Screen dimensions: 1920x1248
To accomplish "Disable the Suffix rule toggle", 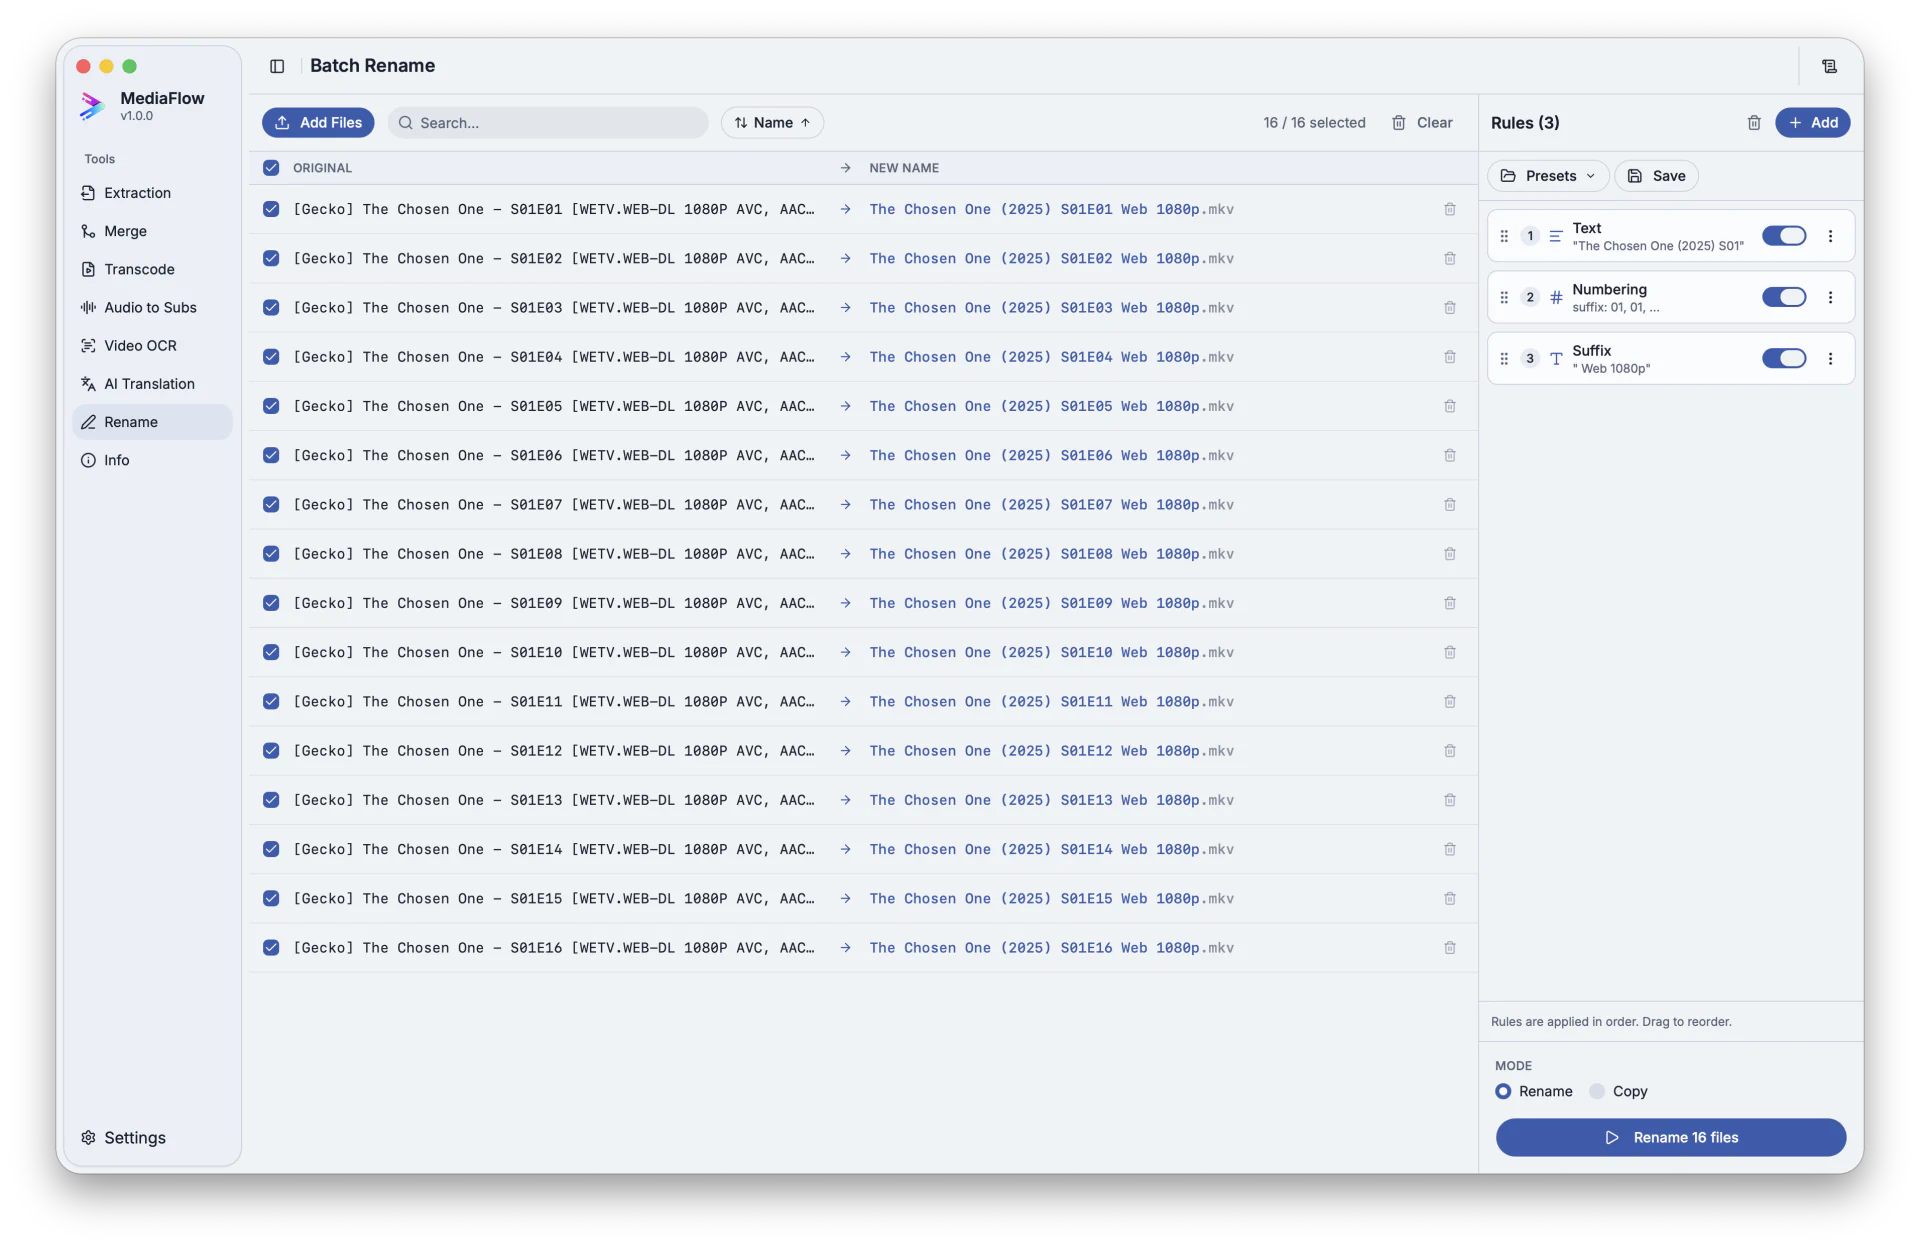I will click(x=1784, y=358).
